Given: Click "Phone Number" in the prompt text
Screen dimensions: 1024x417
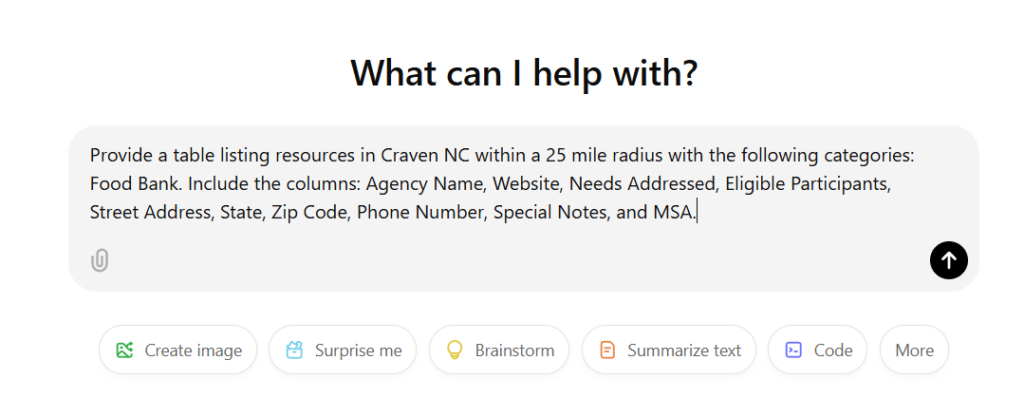Looking at the screenshot, I should 420,212.
